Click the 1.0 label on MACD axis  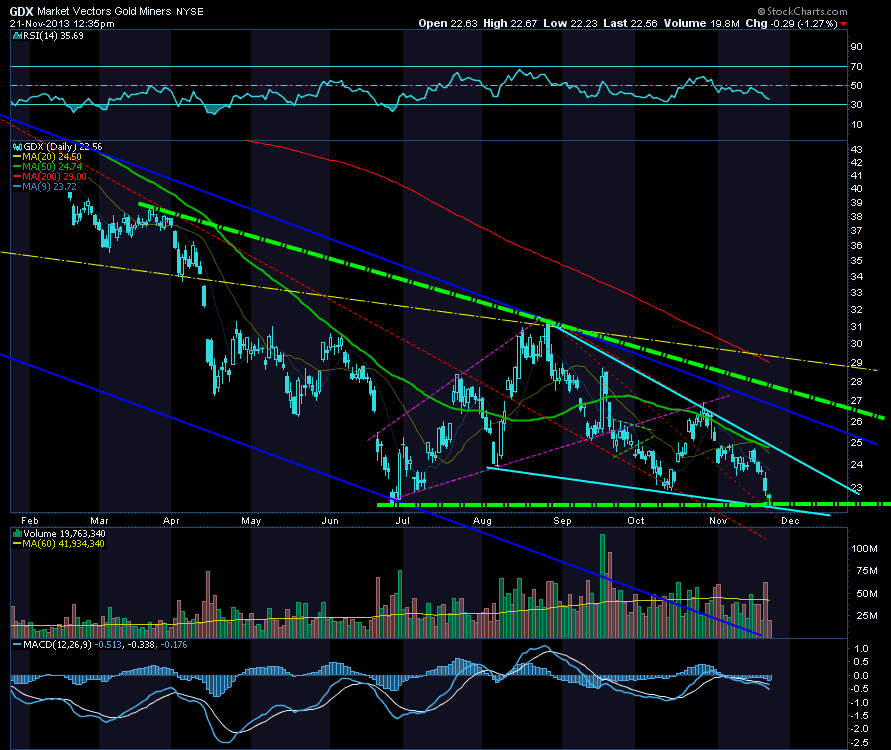[861, 649]
